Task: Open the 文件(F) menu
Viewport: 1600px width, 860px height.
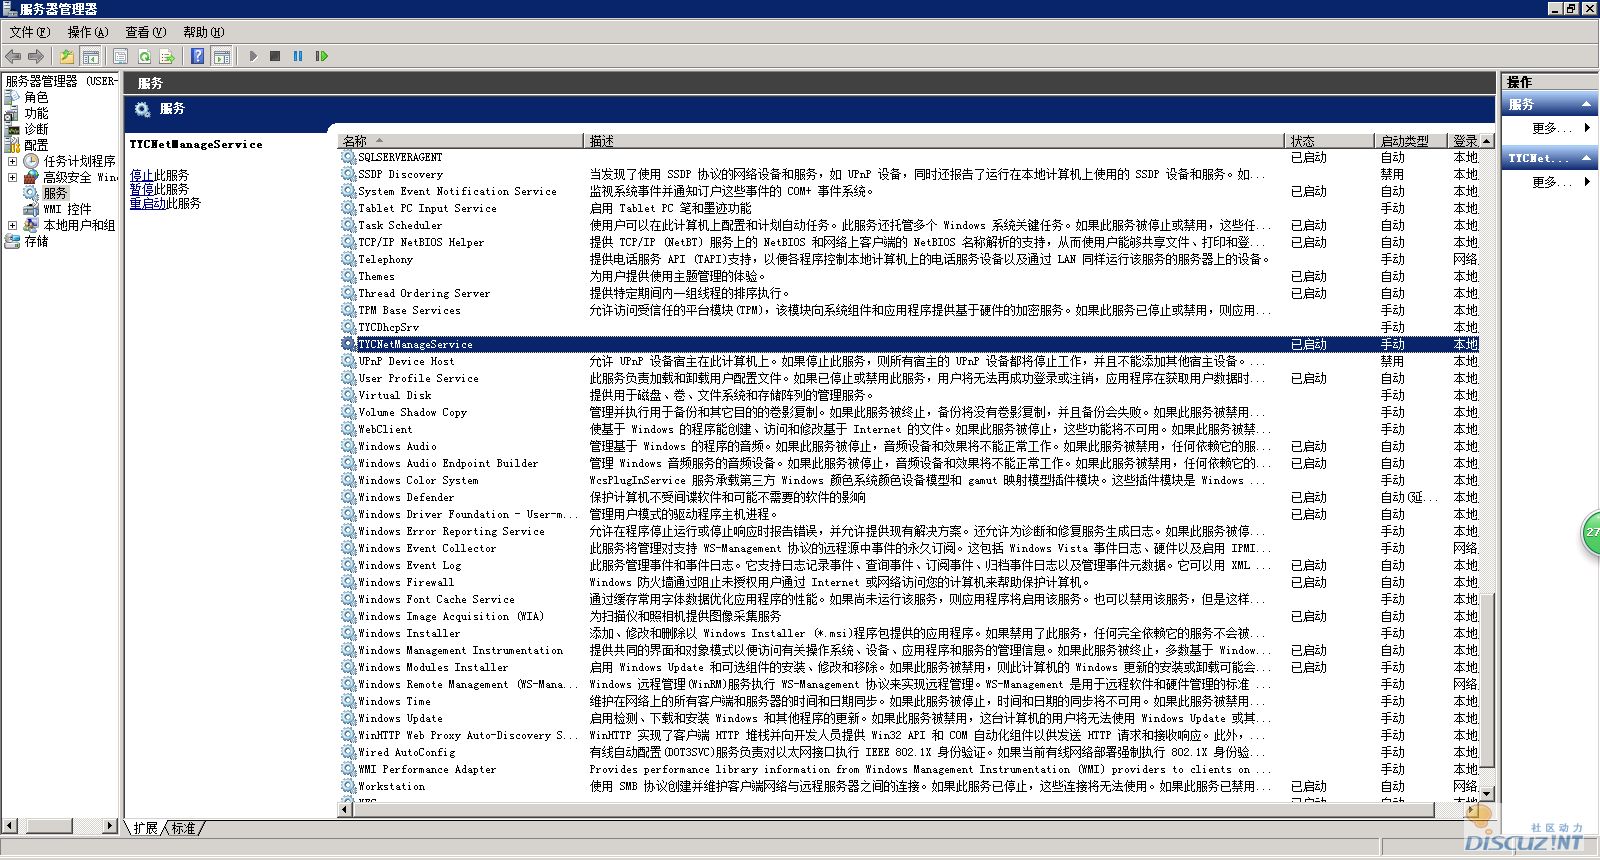Action: tap(30, 32)
